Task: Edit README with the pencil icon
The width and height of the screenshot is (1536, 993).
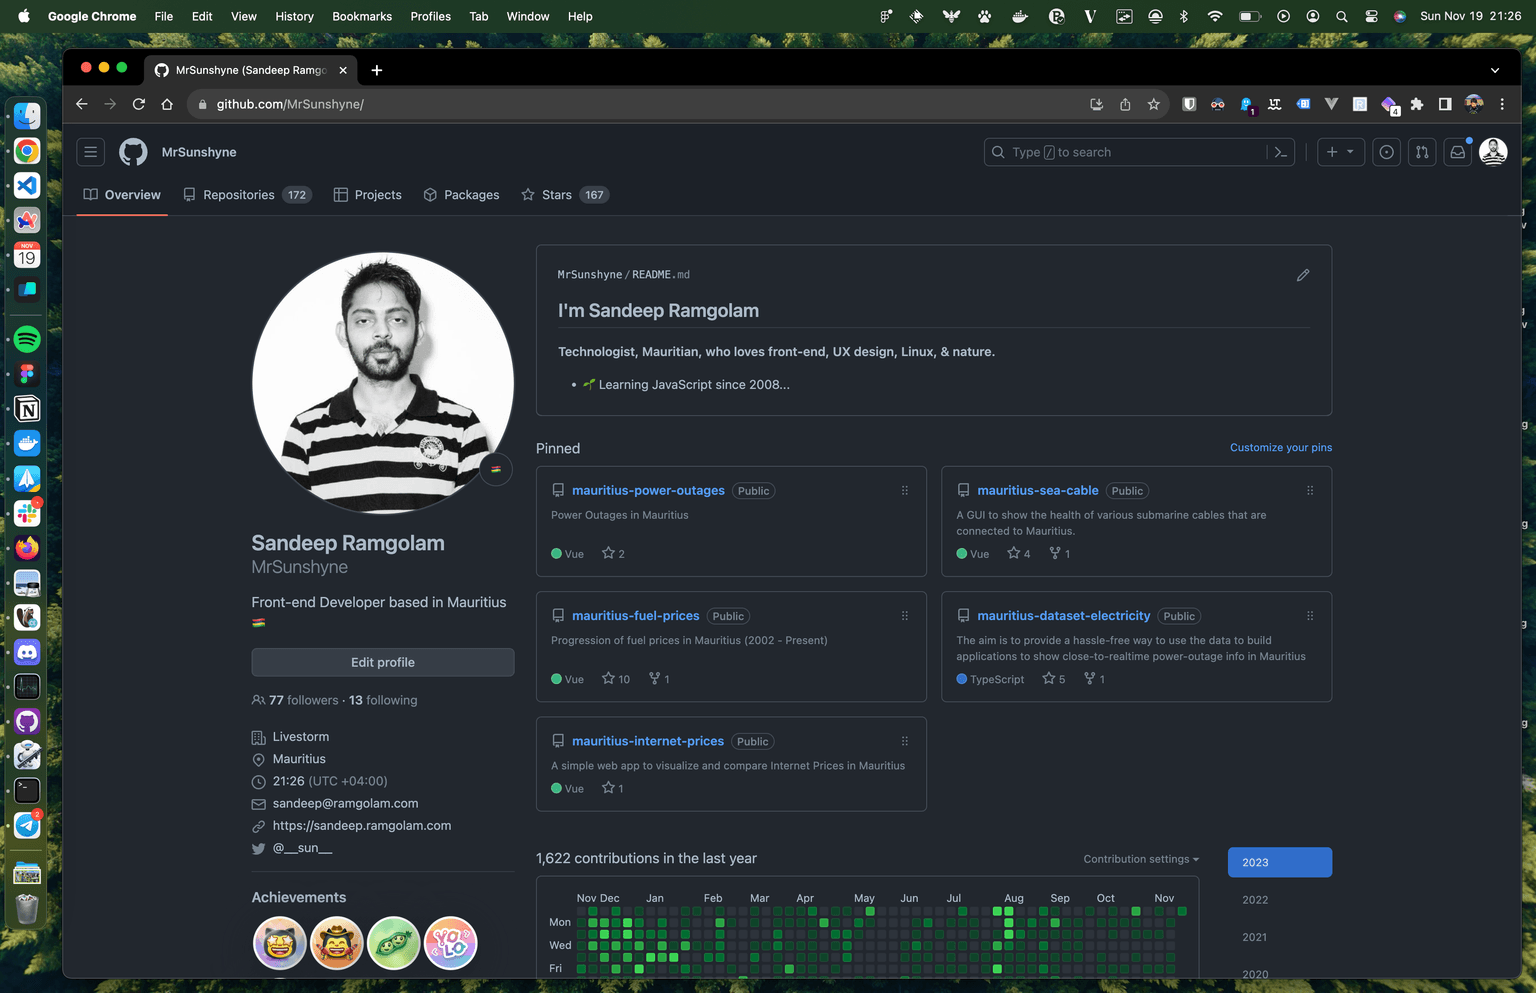Action: coord(1303,275)
